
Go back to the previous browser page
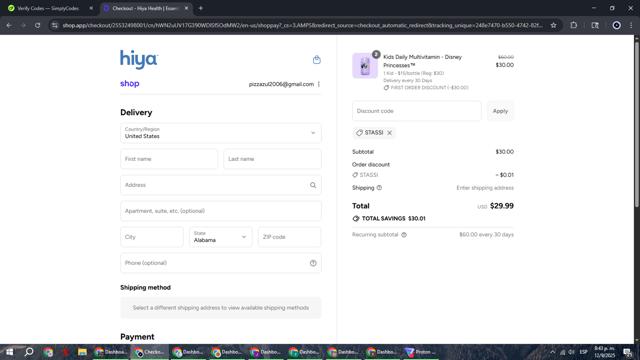point(9,25)
